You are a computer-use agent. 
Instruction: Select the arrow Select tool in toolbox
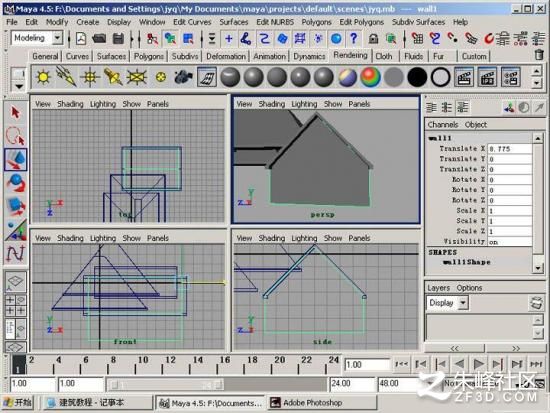pyautogui.click(x=15, y=113)
